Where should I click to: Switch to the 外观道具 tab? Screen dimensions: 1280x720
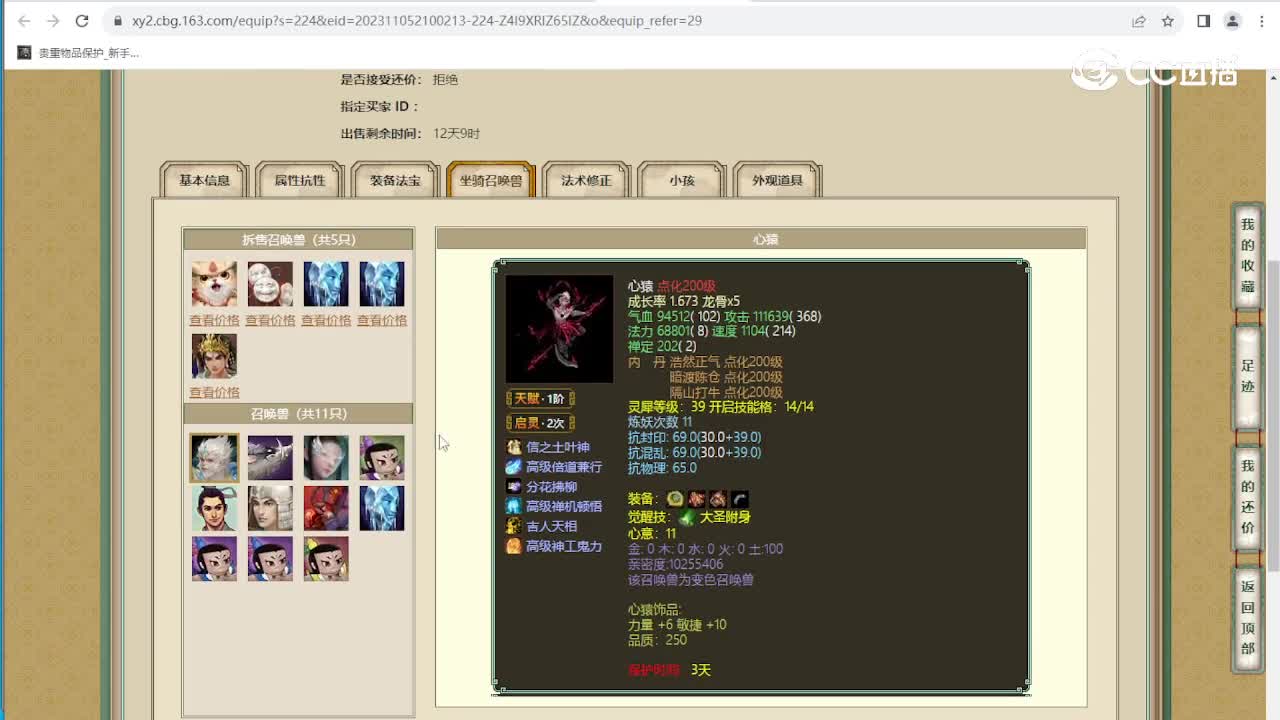[777, 181]
